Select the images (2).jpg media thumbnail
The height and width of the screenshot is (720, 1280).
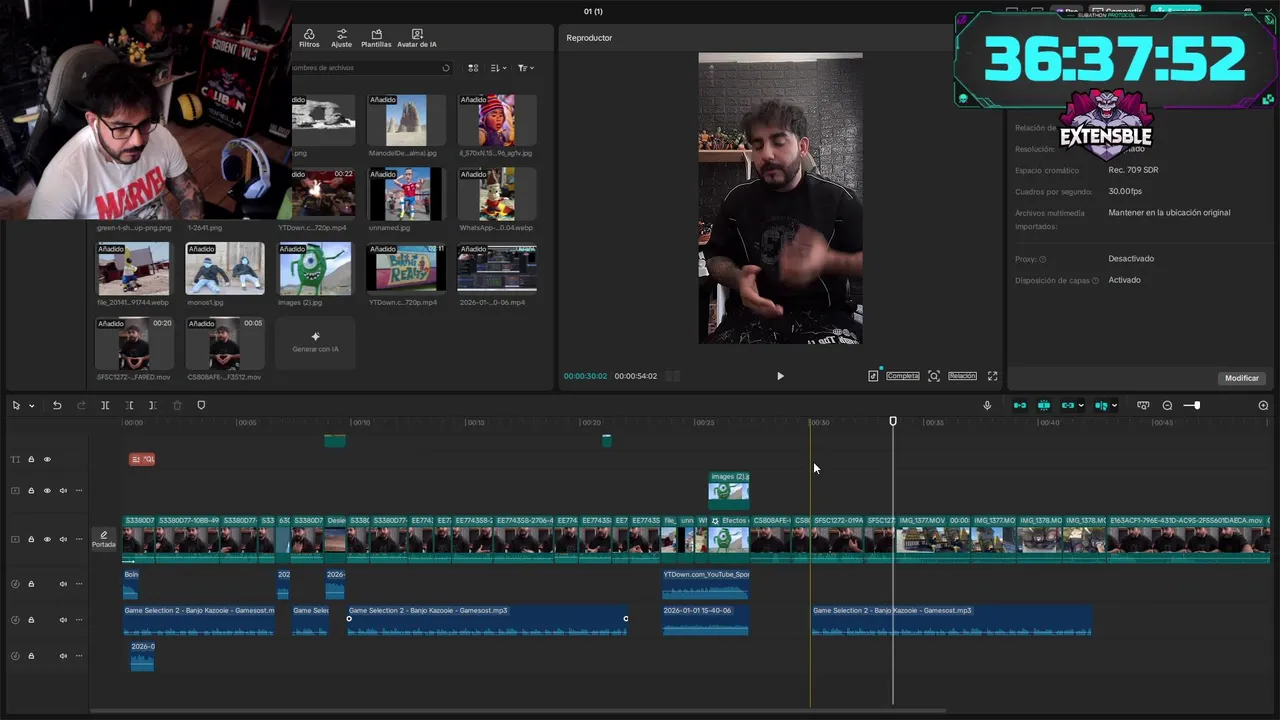point(315,268)
